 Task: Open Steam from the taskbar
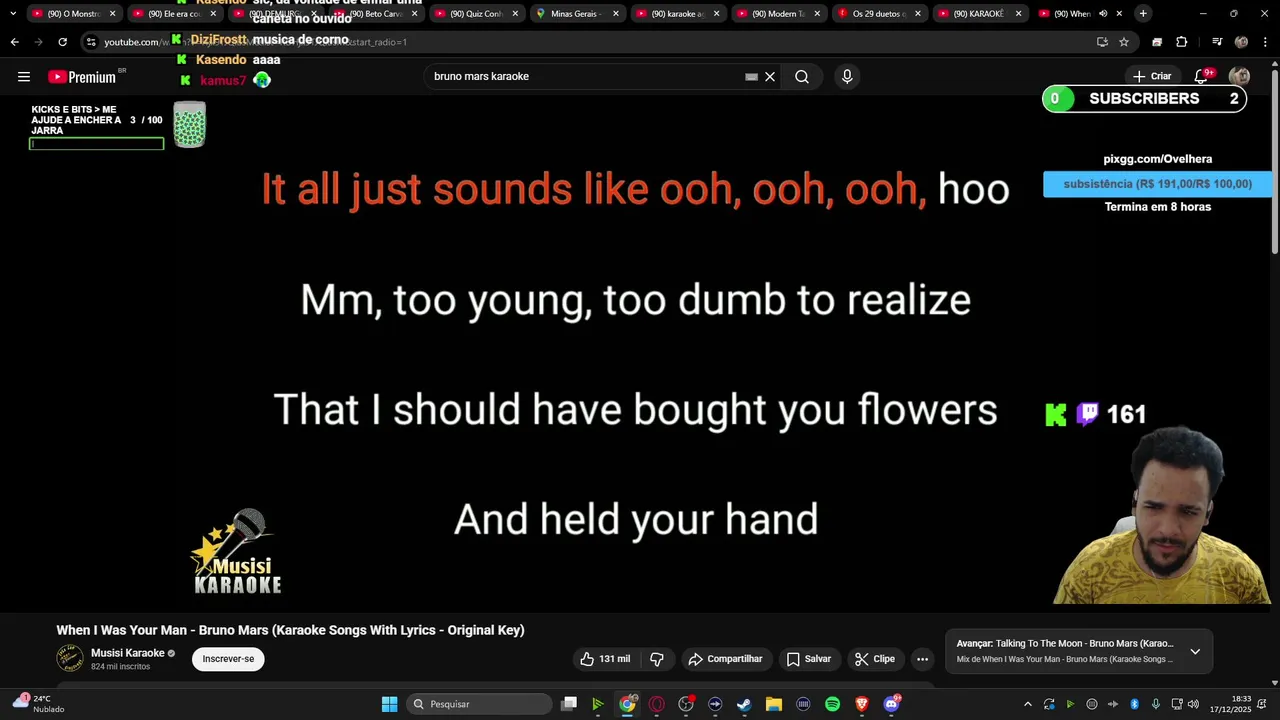tap(744, 704)
